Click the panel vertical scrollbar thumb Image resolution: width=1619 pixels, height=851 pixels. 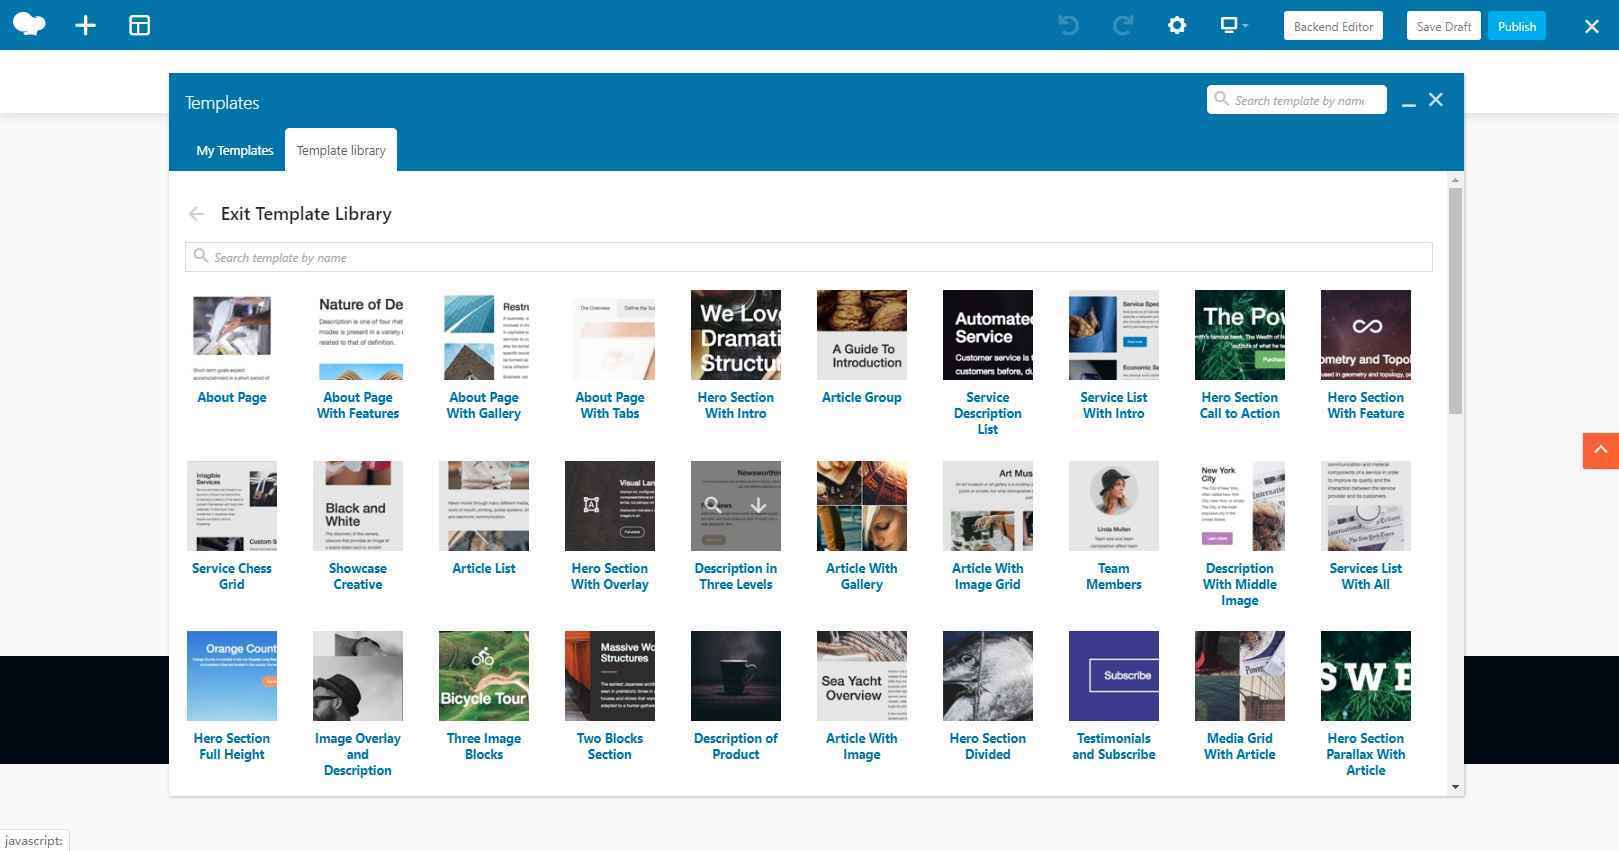pyautogui.click(x=1455, y=300)
